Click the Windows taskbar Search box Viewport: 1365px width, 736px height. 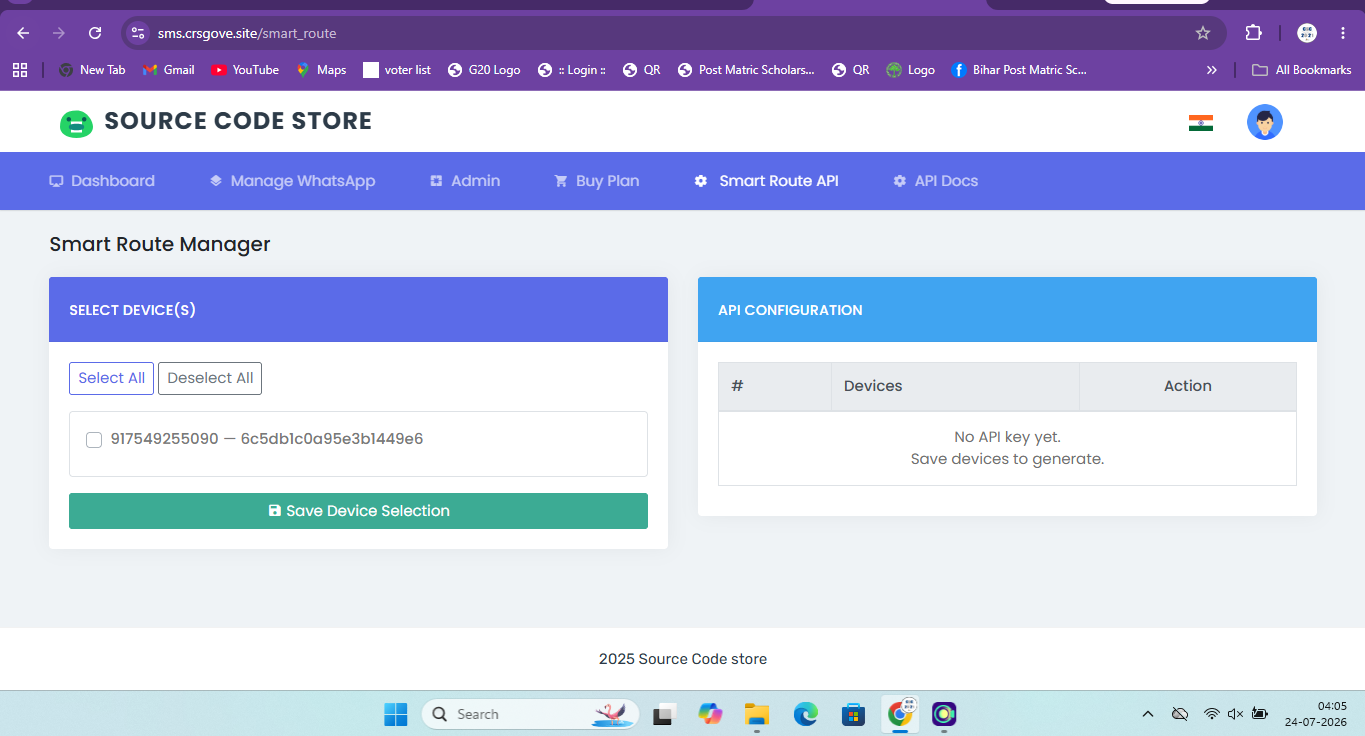530,714
